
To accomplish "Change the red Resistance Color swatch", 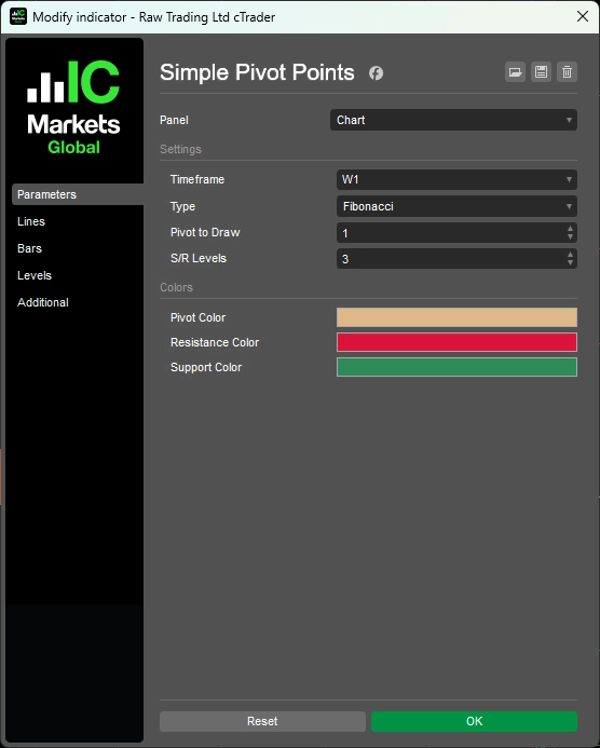I will pos(456,342).
